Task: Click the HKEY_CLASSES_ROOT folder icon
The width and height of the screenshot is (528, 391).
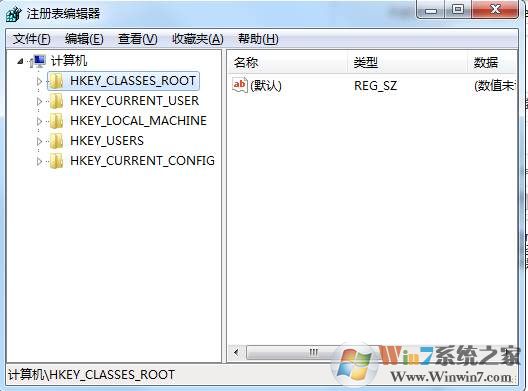Action: coord(56,81)
